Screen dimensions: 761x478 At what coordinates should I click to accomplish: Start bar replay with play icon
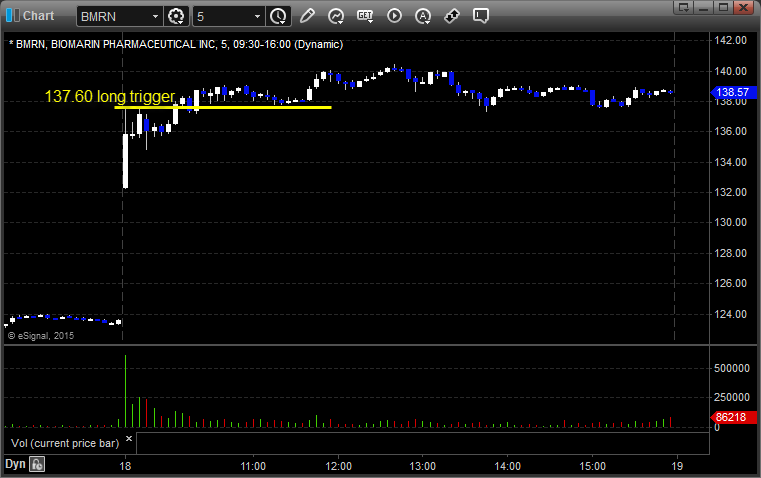click(x=394, y=16)
